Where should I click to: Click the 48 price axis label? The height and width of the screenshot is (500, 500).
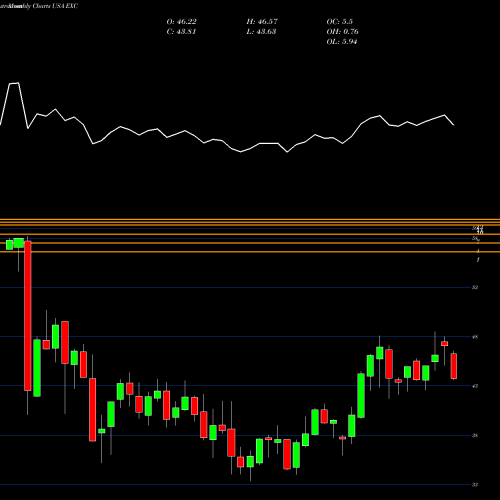click(475, 337)
